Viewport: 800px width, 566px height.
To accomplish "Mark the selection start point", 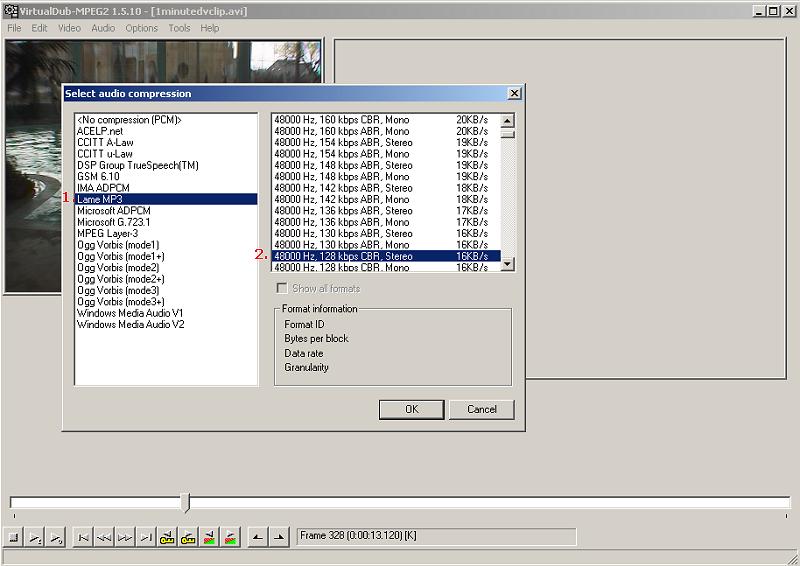I will 258,537.
